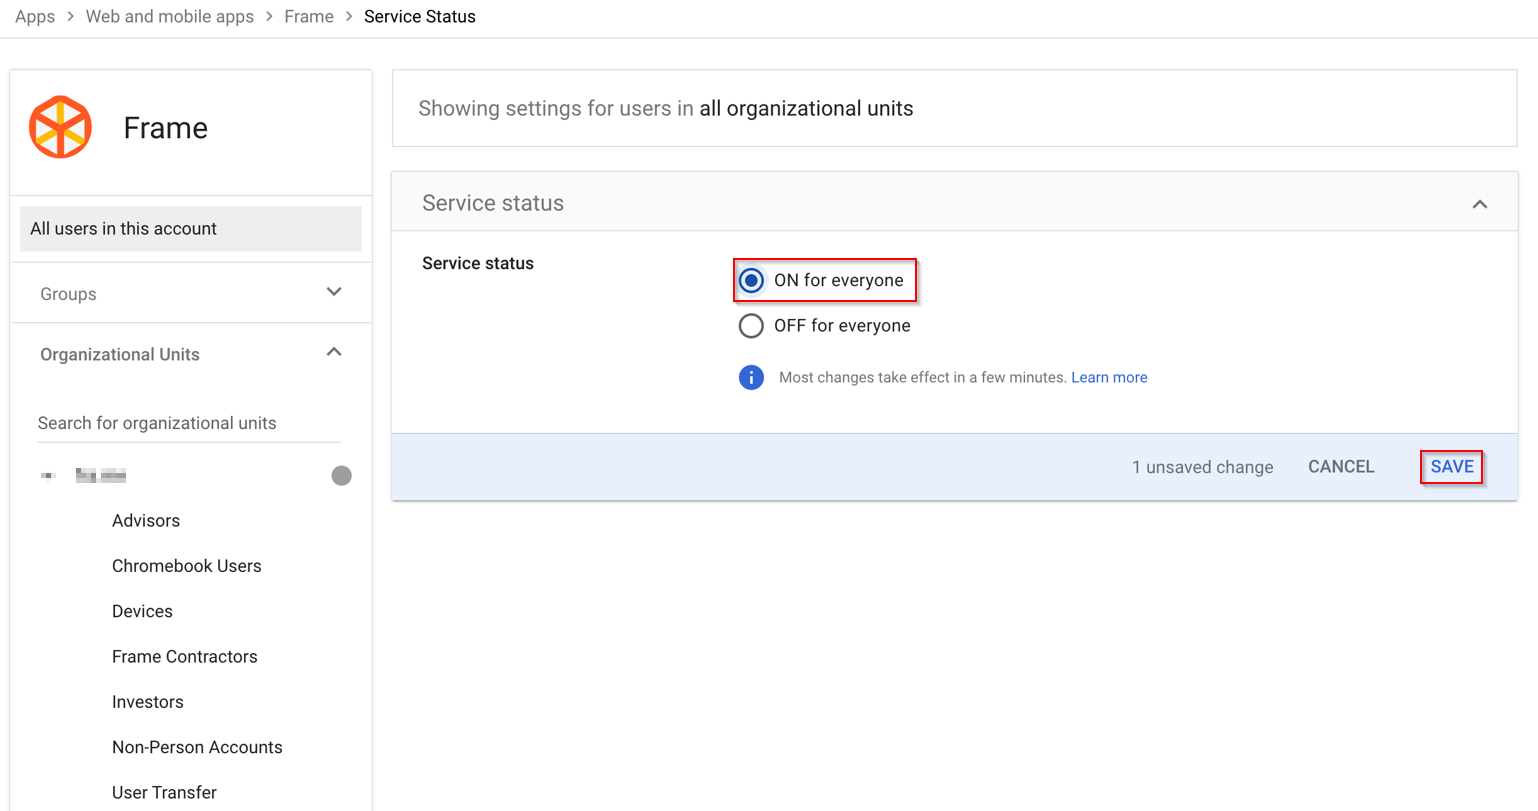Open the Frame Contractors organizational unit
This screenshot has width=1538, height=811.
pos(184,657)
